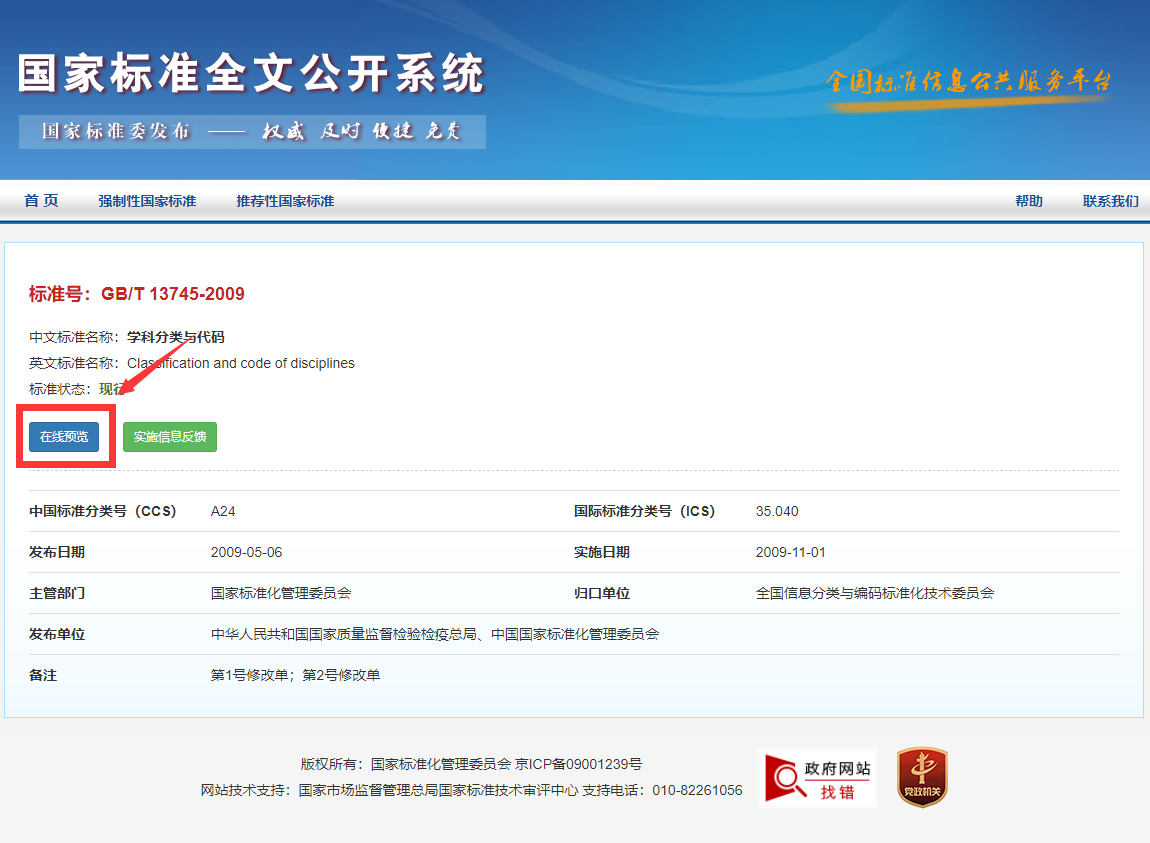Screen dimensions: 1150x843
Task: Open the 帮助 page
Action: tap(1028, 201)
